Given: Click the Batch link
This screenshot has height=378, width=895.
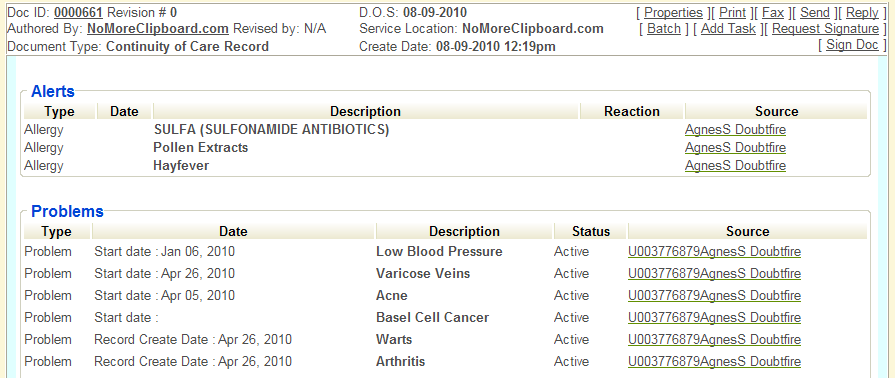Looking at the screenshot, I should pos(664,29).
